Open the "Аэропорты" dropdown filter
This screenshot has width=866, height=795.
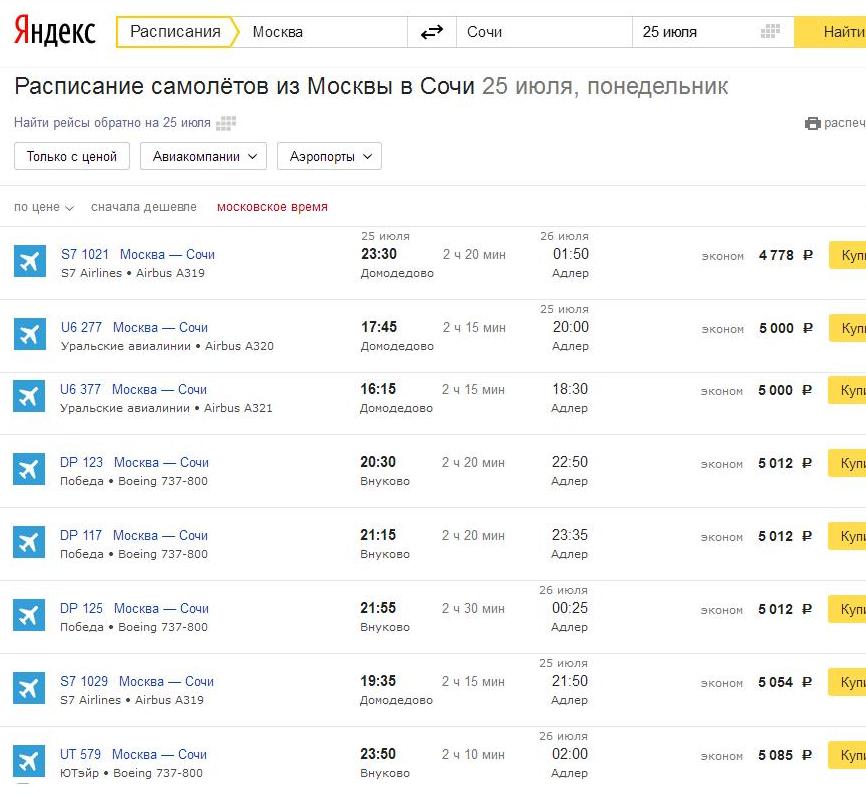(329, 157)
